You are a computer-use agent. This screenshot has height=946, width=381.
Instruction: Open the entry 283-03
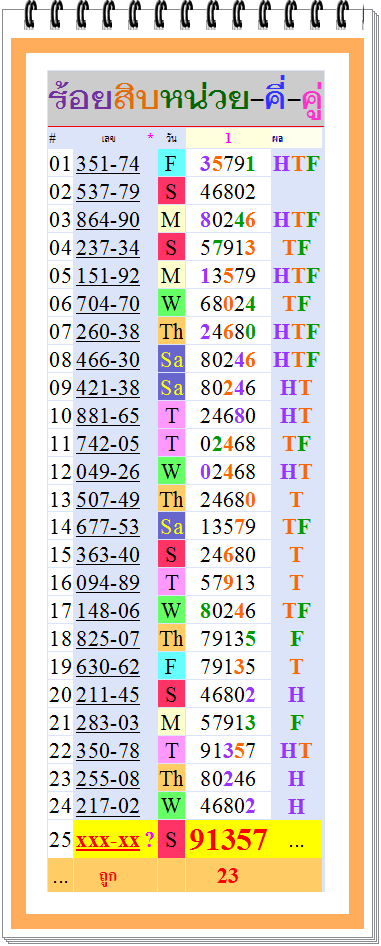tap(108, 722)
